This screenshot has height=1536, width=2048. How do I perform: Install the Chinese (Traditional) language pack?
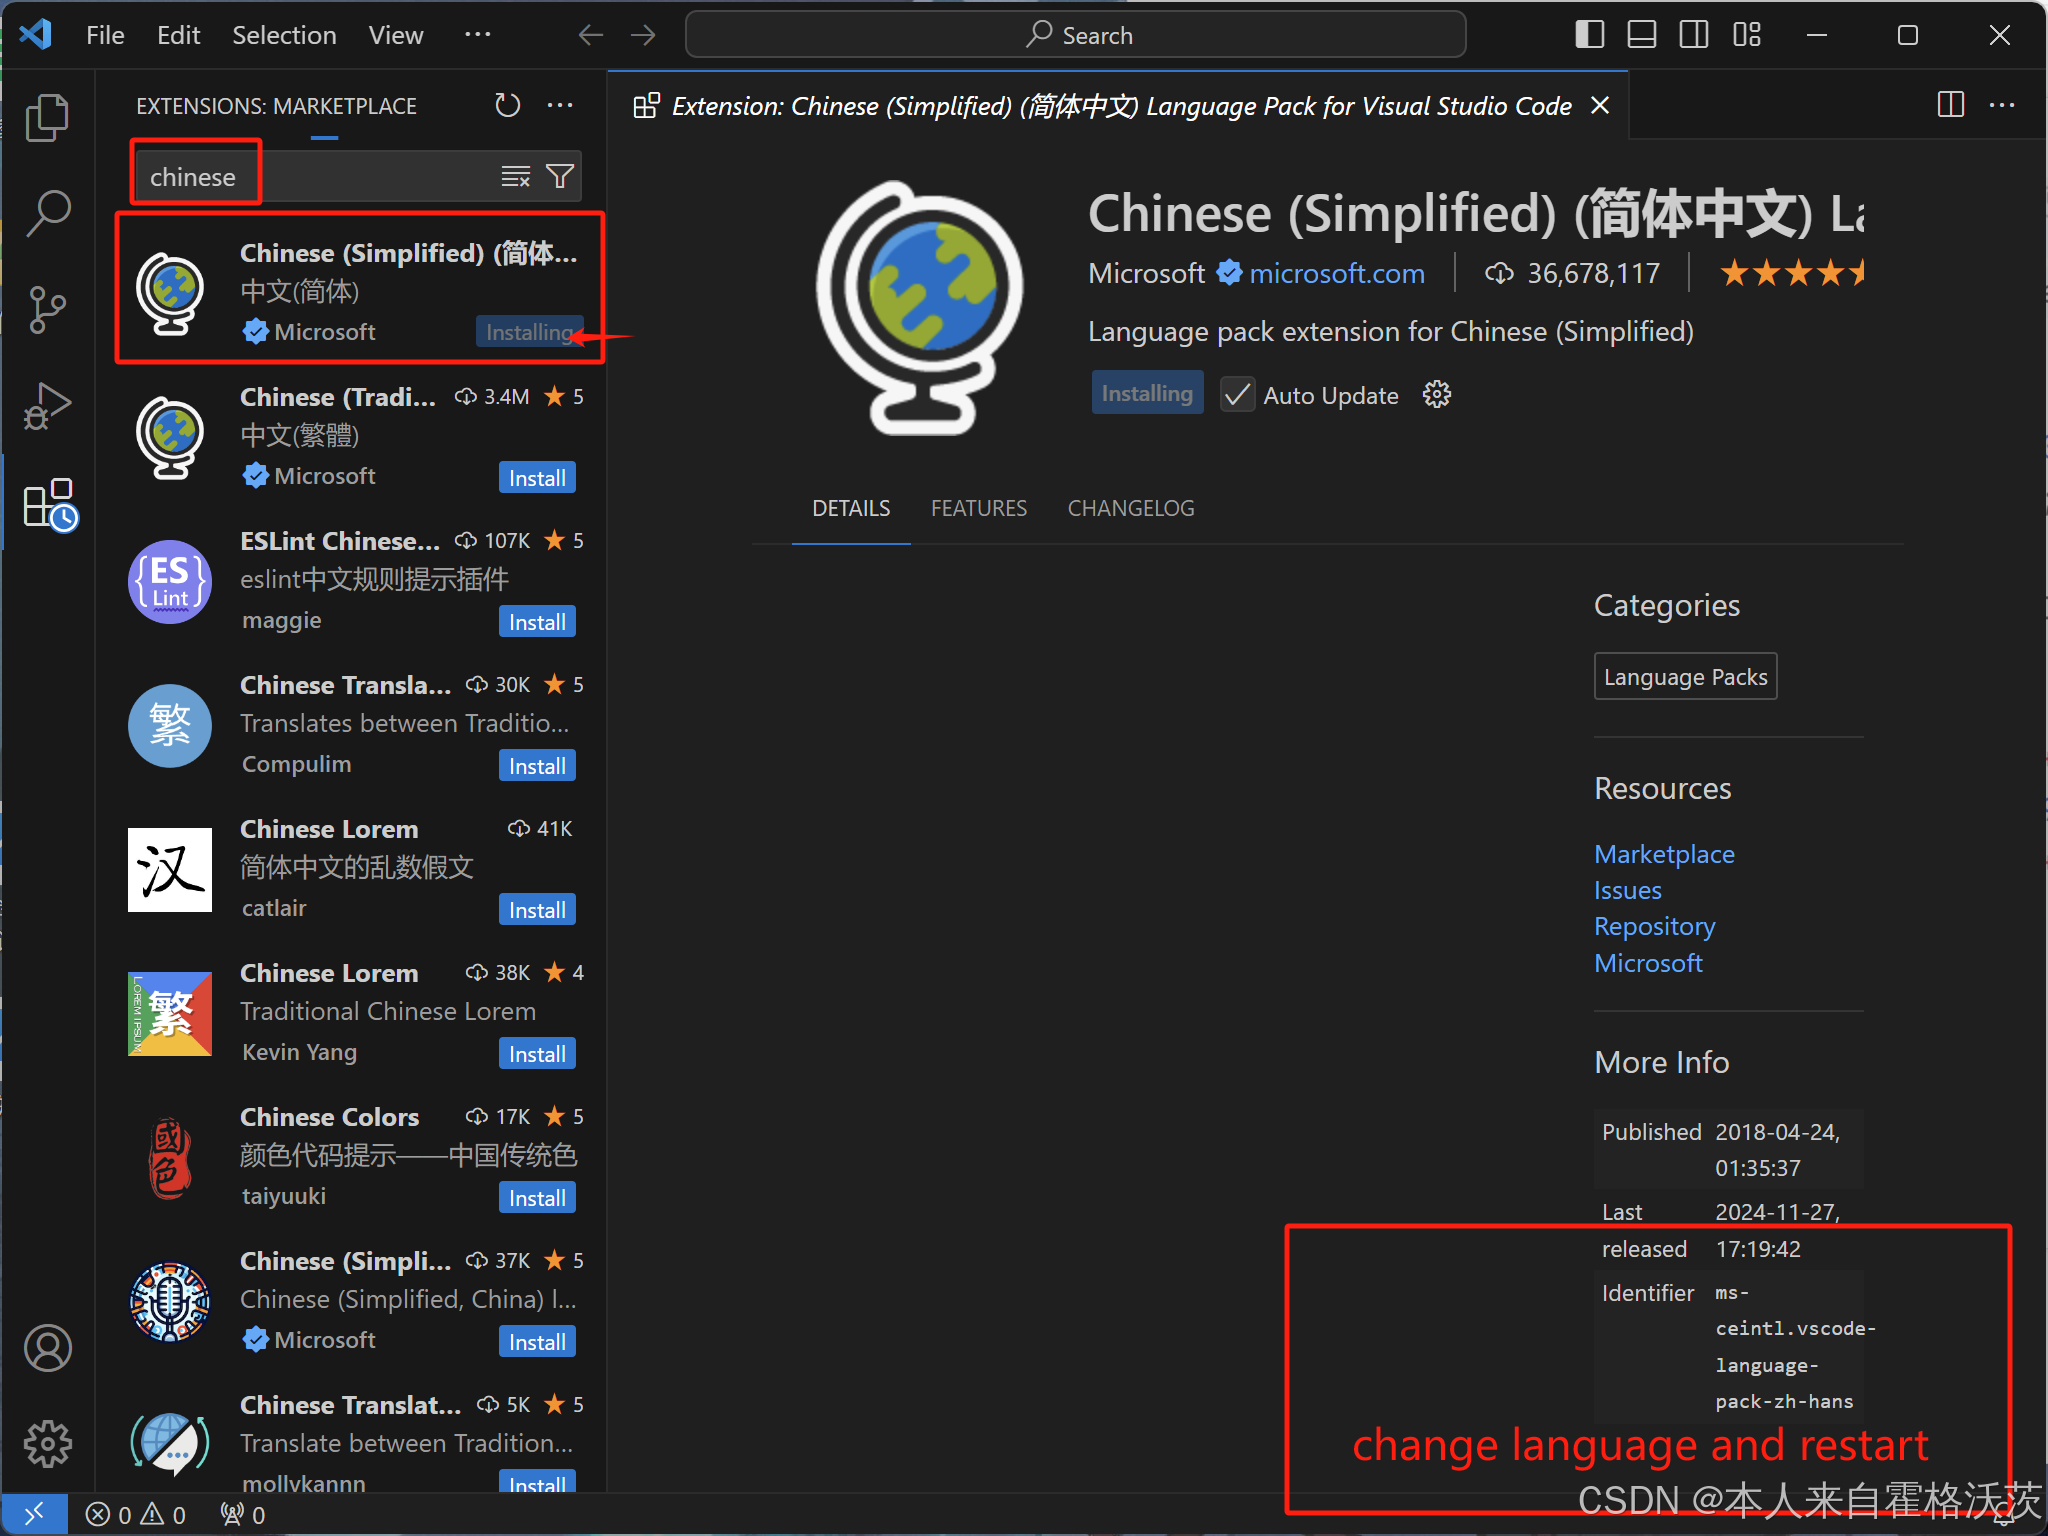[537, 478]
